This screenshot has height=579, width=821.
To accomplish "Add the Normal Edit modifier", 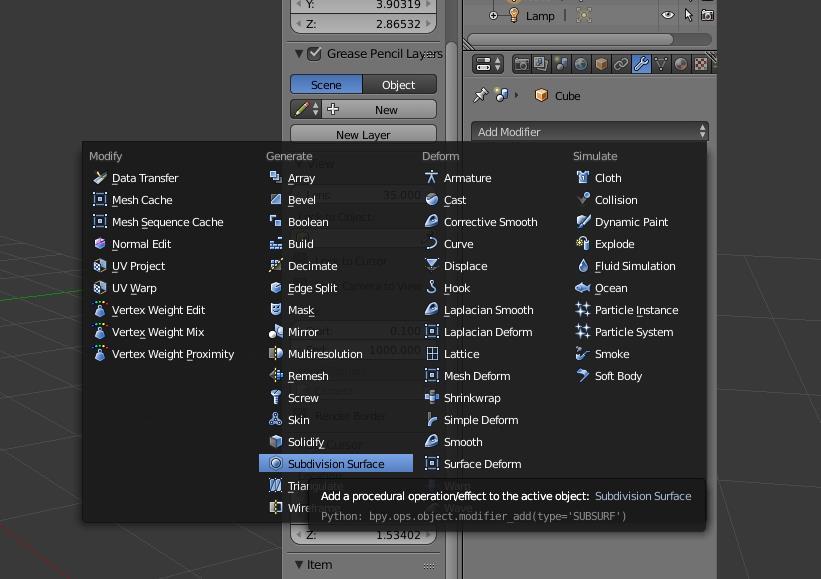I will pos(170,244).
